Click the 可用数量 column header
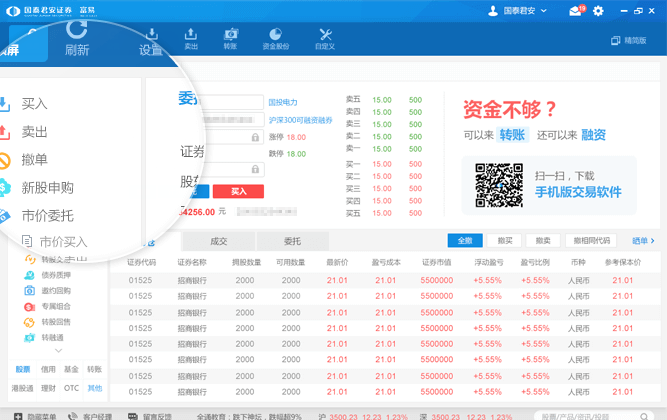The width and height of the screenshot is (667, 420). (291, 262)
